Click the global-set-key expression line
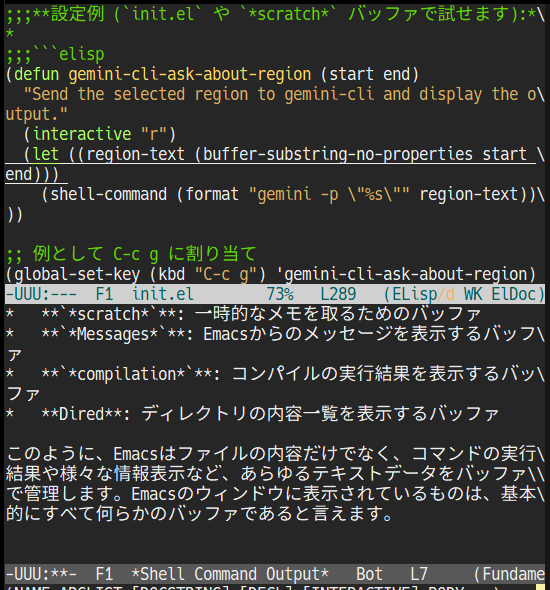This screenshot has width=550, height=590. click(271, 274)
